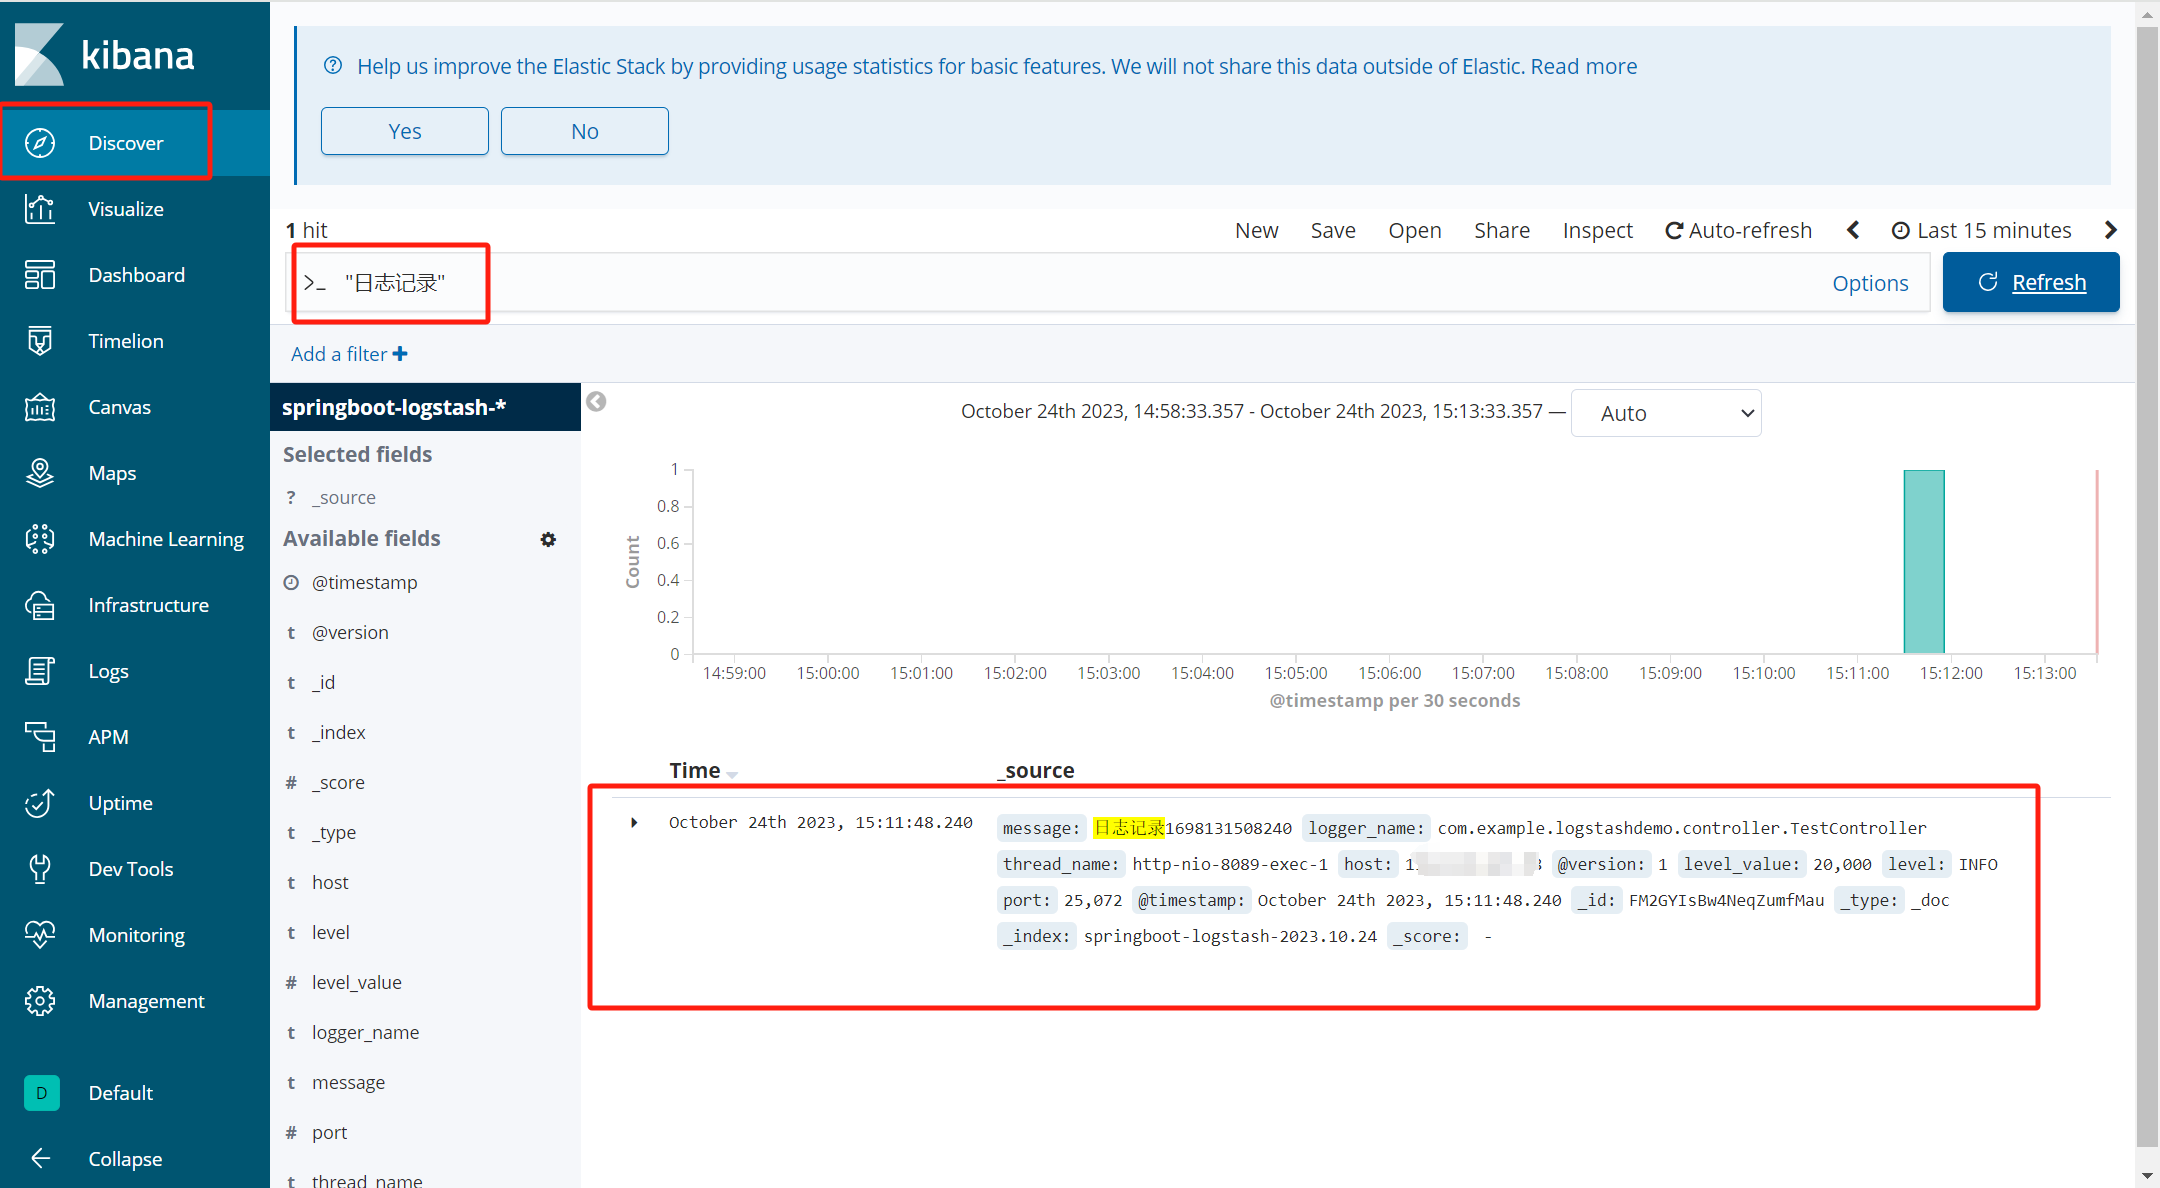Open the Timelion shield icon

click(x=40, y=341)
